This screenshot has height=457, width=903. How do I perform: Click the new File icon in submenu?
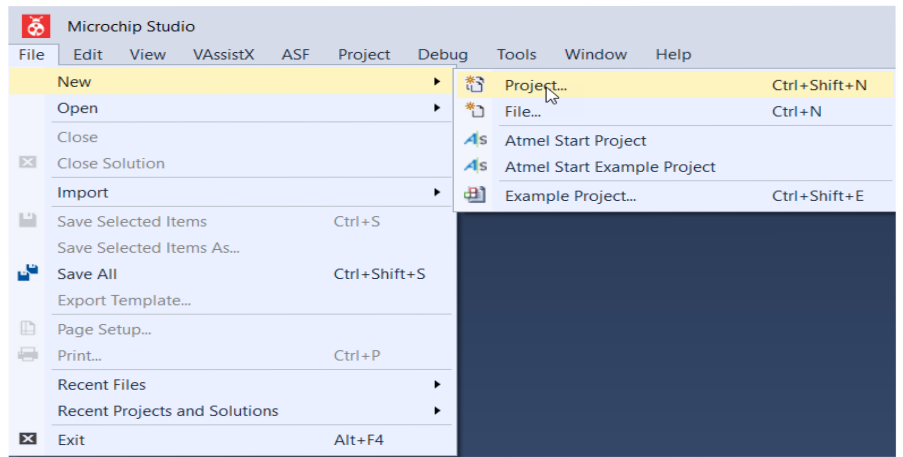point(475,110)
